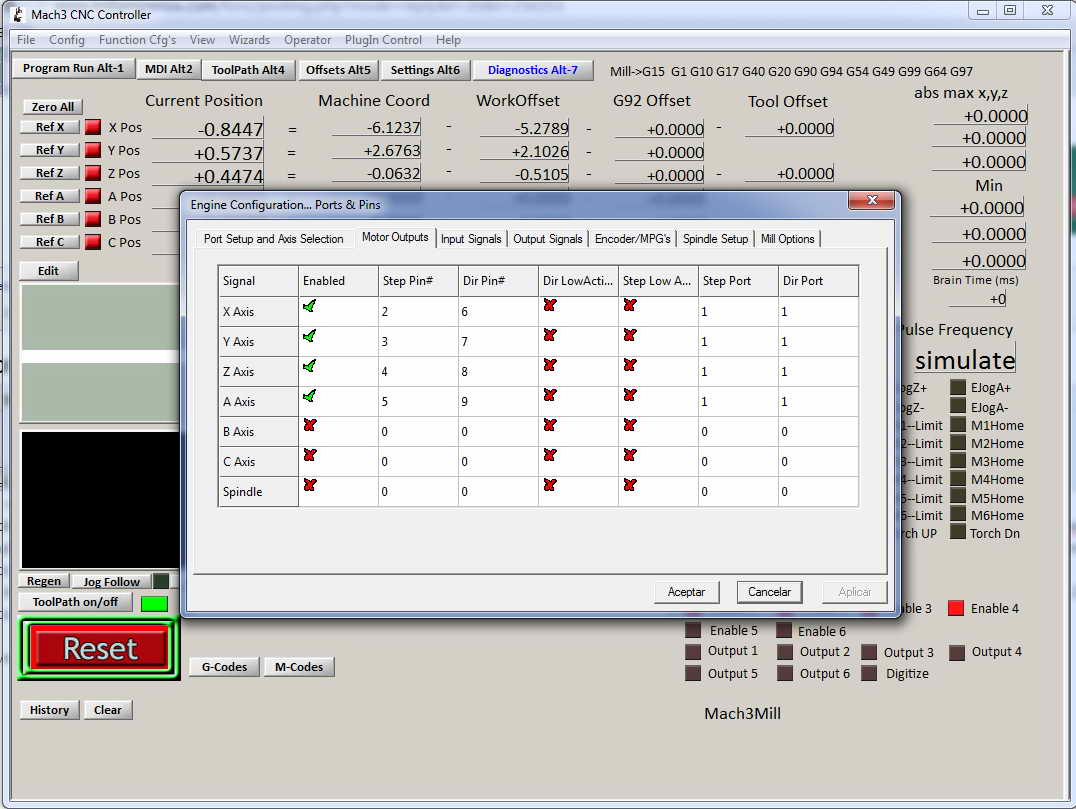Click the Aceptar button

(686, 592)
